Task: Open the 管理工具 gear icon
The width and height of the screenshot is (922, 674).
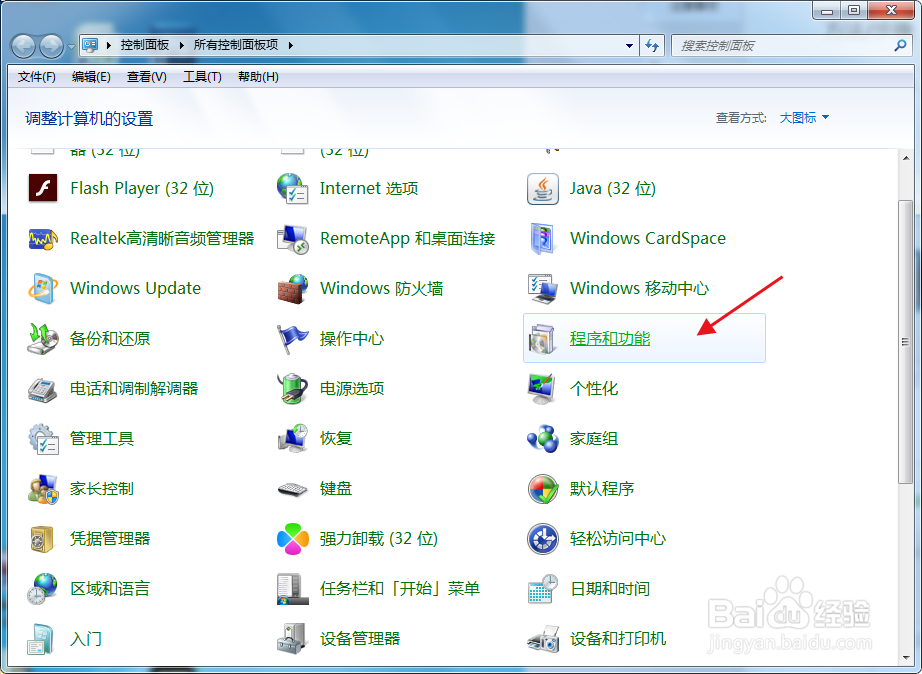Action: point(43,439)
